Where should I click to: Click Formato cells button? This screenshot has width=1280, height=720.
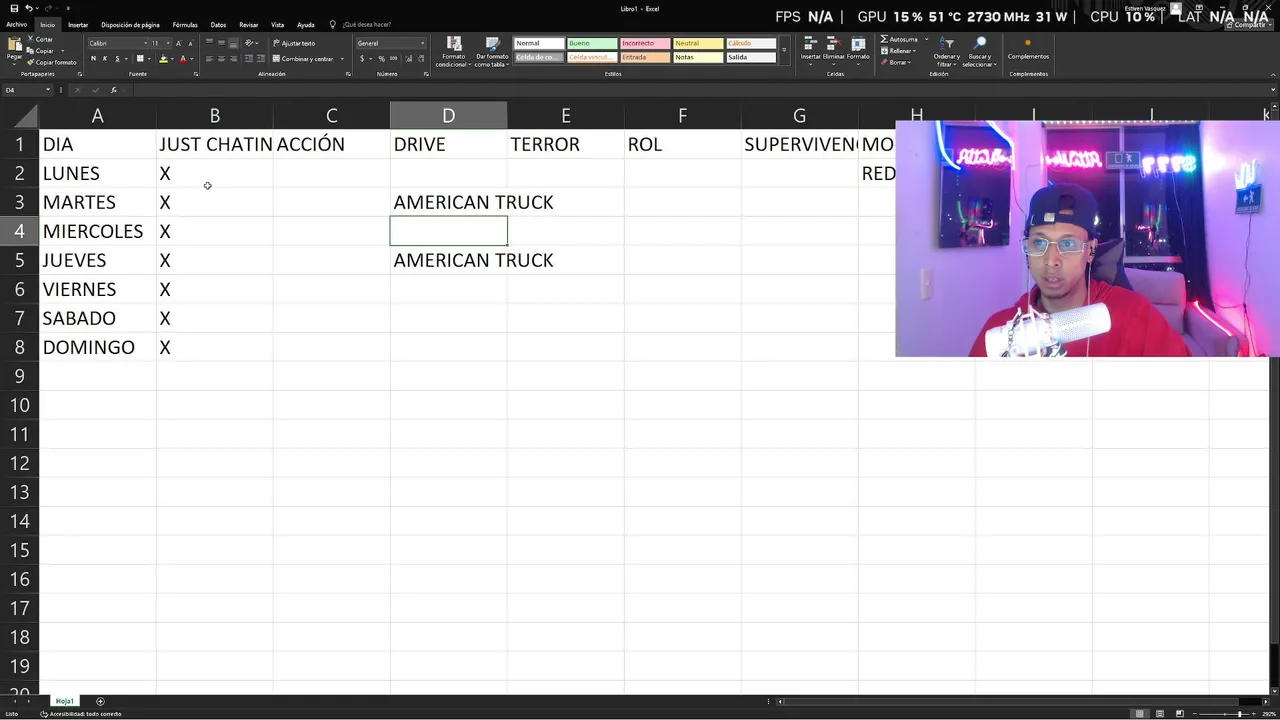[858, 52]
